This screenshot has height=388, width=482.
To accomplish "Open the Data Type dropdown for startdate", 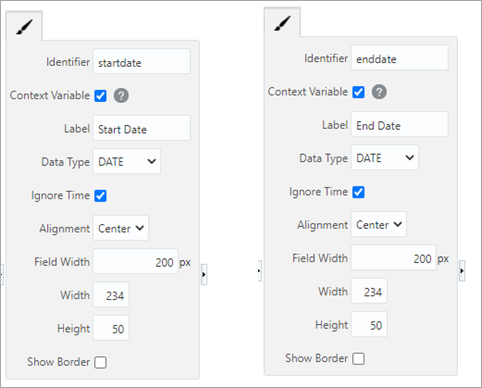I will 127,161.
